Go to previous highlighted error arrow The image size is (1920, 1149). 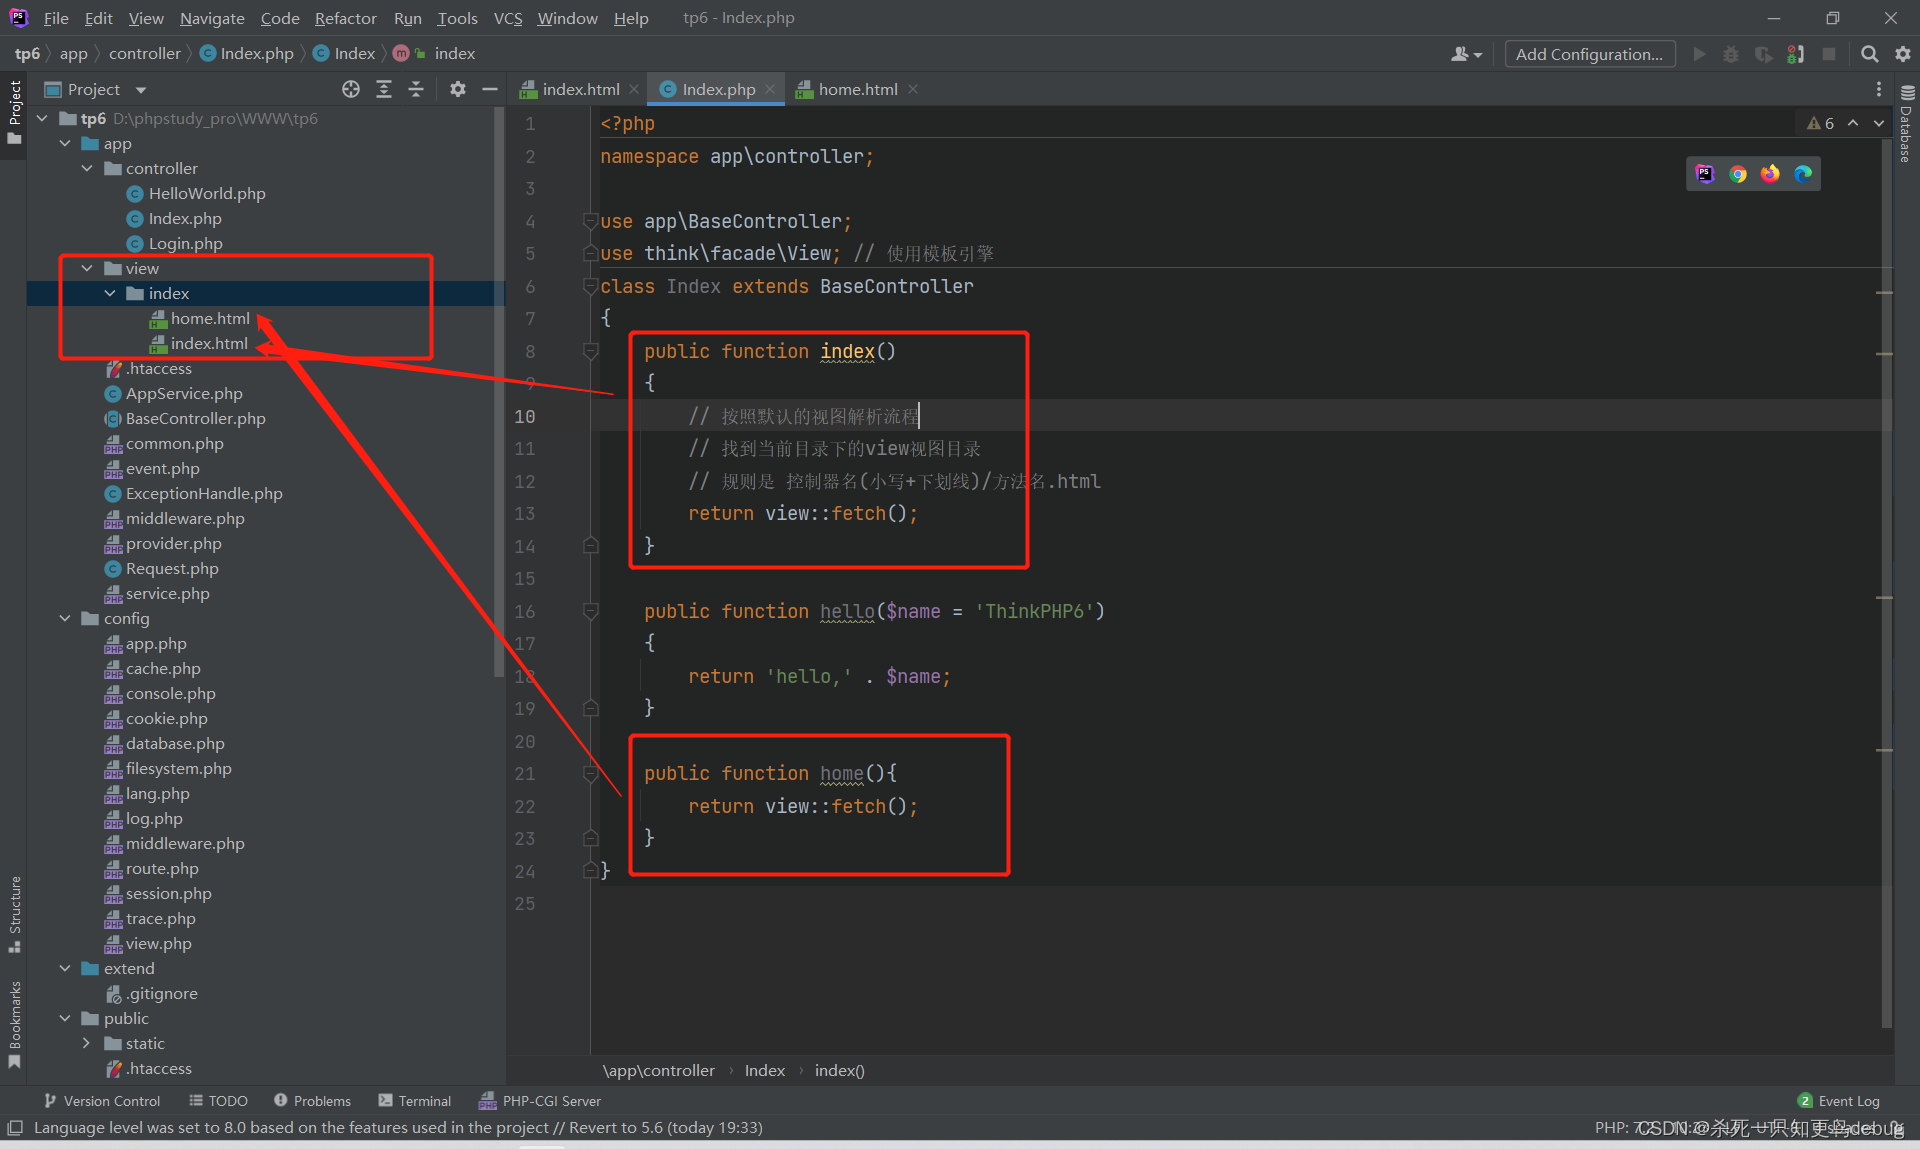pos(1853,123)
